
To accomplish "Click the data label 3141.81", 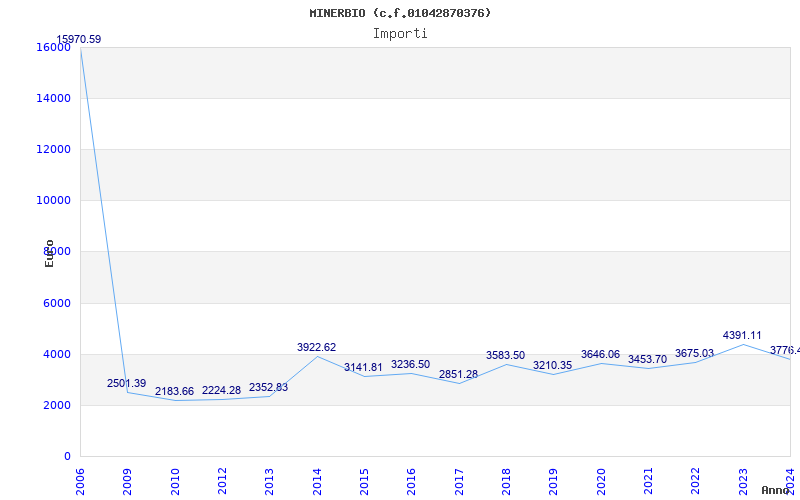I will (x=363, y=367).
